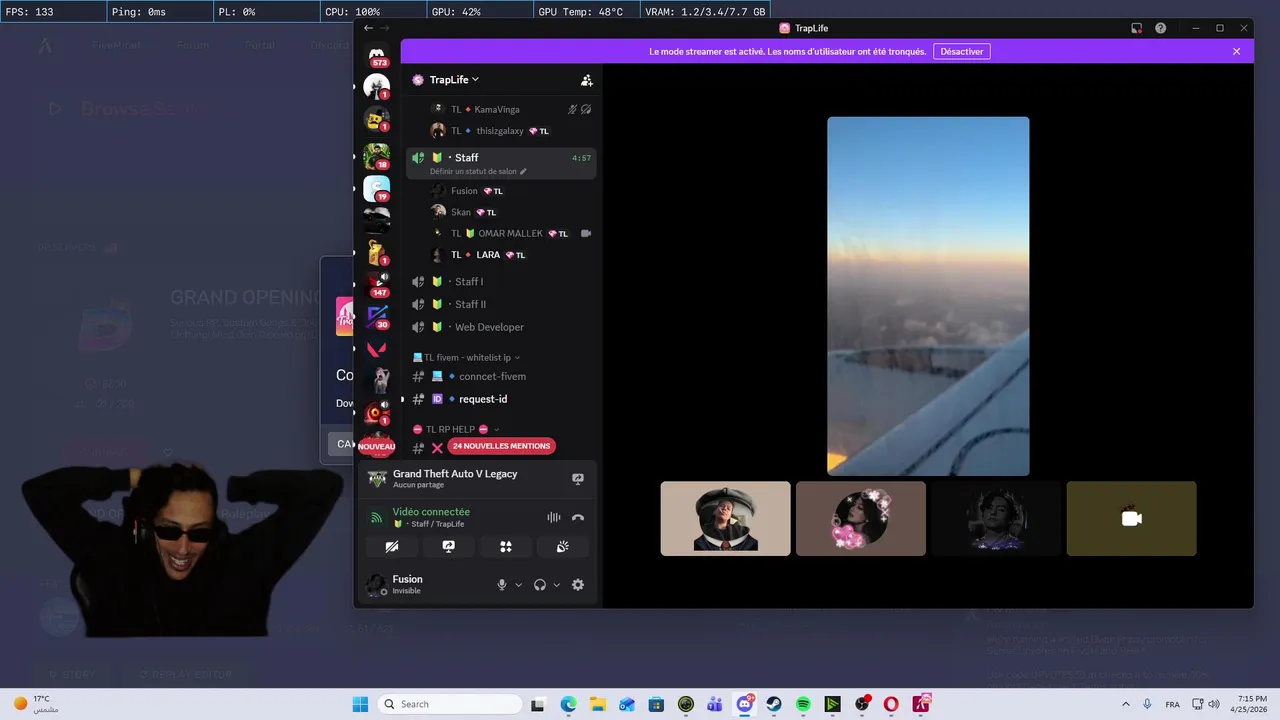
Task: Open Opera browser from the taskbar
Action: [x=891, y=704]
